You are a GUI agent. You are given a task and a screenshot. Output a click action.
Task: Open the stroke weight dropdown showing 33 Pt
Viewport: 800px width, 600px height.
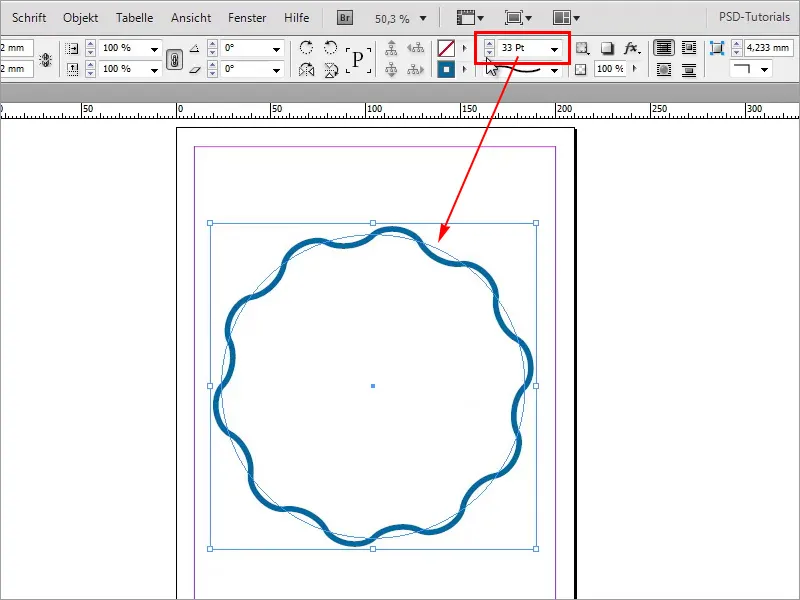point(555,50)
